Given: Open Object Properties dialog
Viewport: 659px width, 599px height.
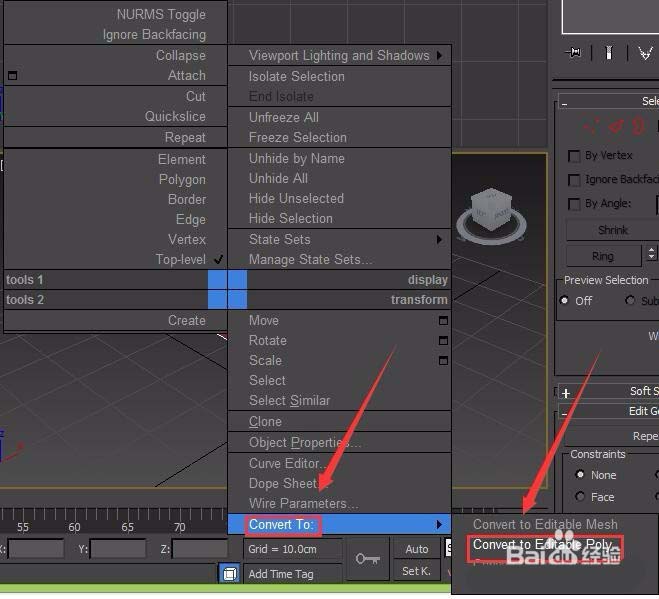Looking at the screenshot, I should pos(304,443).
